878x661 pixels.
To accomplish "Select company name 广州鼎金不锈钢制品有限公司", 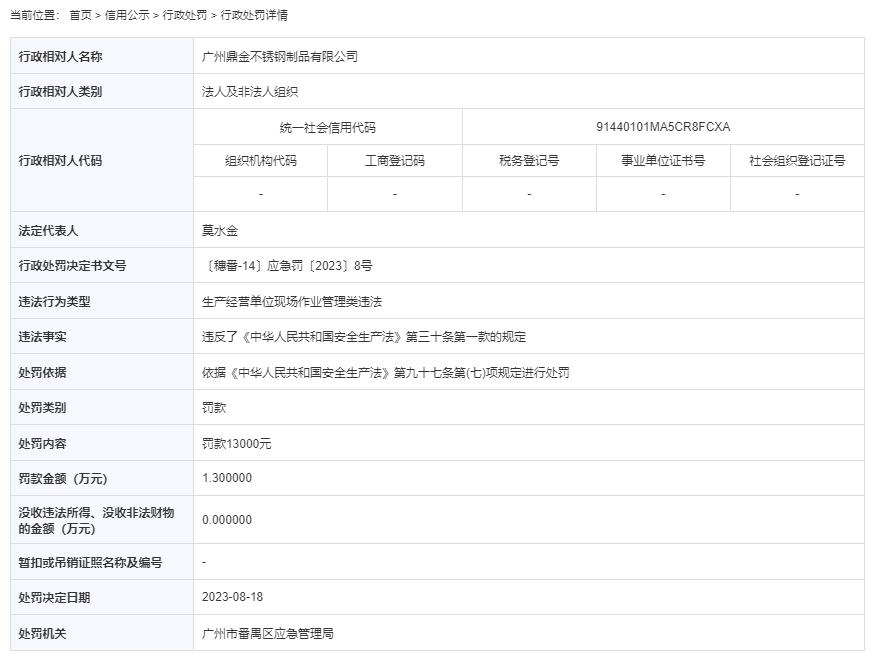I will pos(280,57).
